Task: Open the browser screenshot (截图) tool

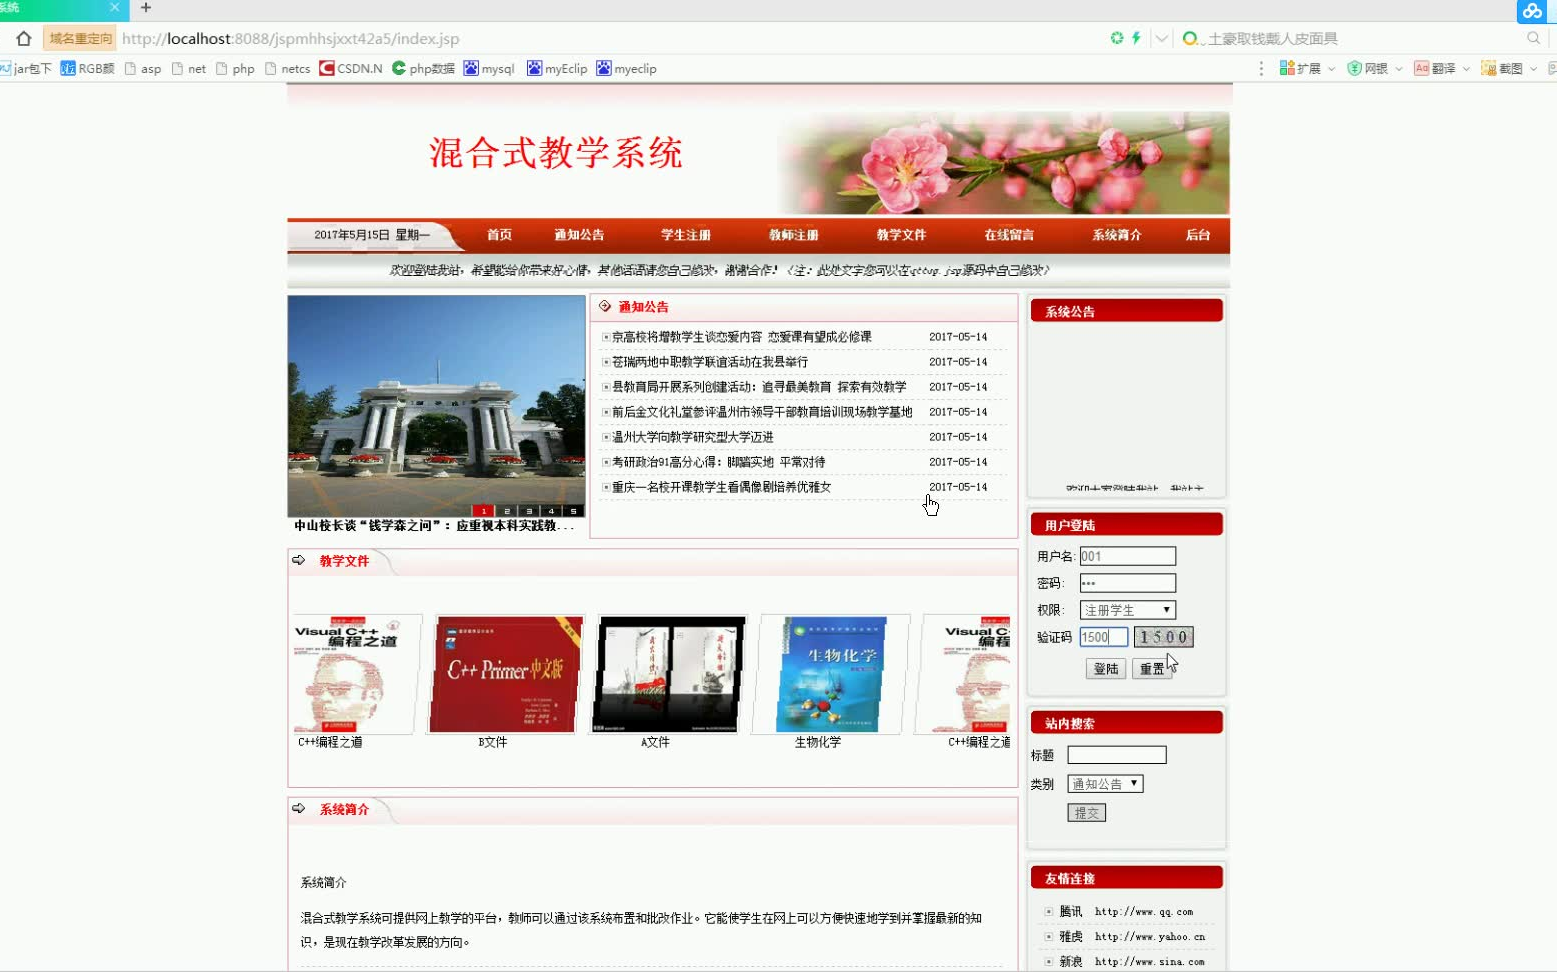Action: (1503, 68)
